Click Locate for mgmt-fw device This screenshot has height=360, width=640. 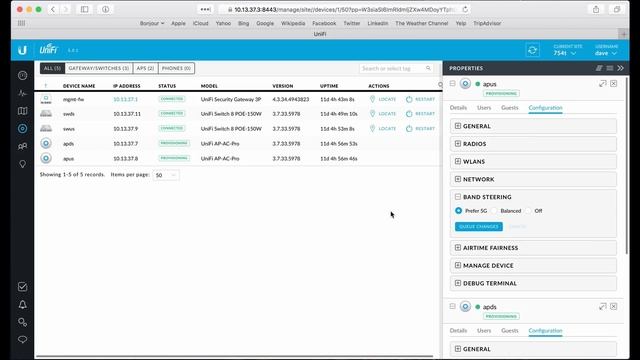click(383, 99)
